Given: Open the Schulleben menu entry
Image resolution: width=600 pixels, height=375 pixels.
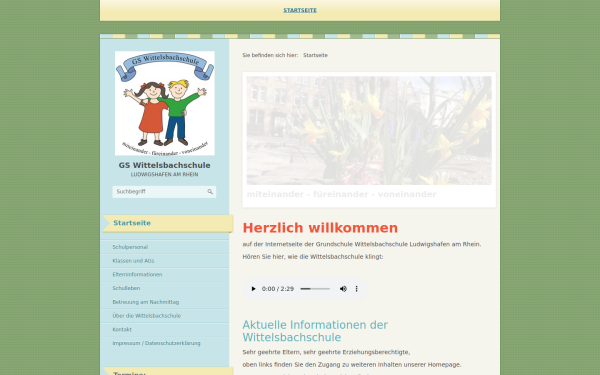Looking at the screenshot, I should (x=126, y=289).
